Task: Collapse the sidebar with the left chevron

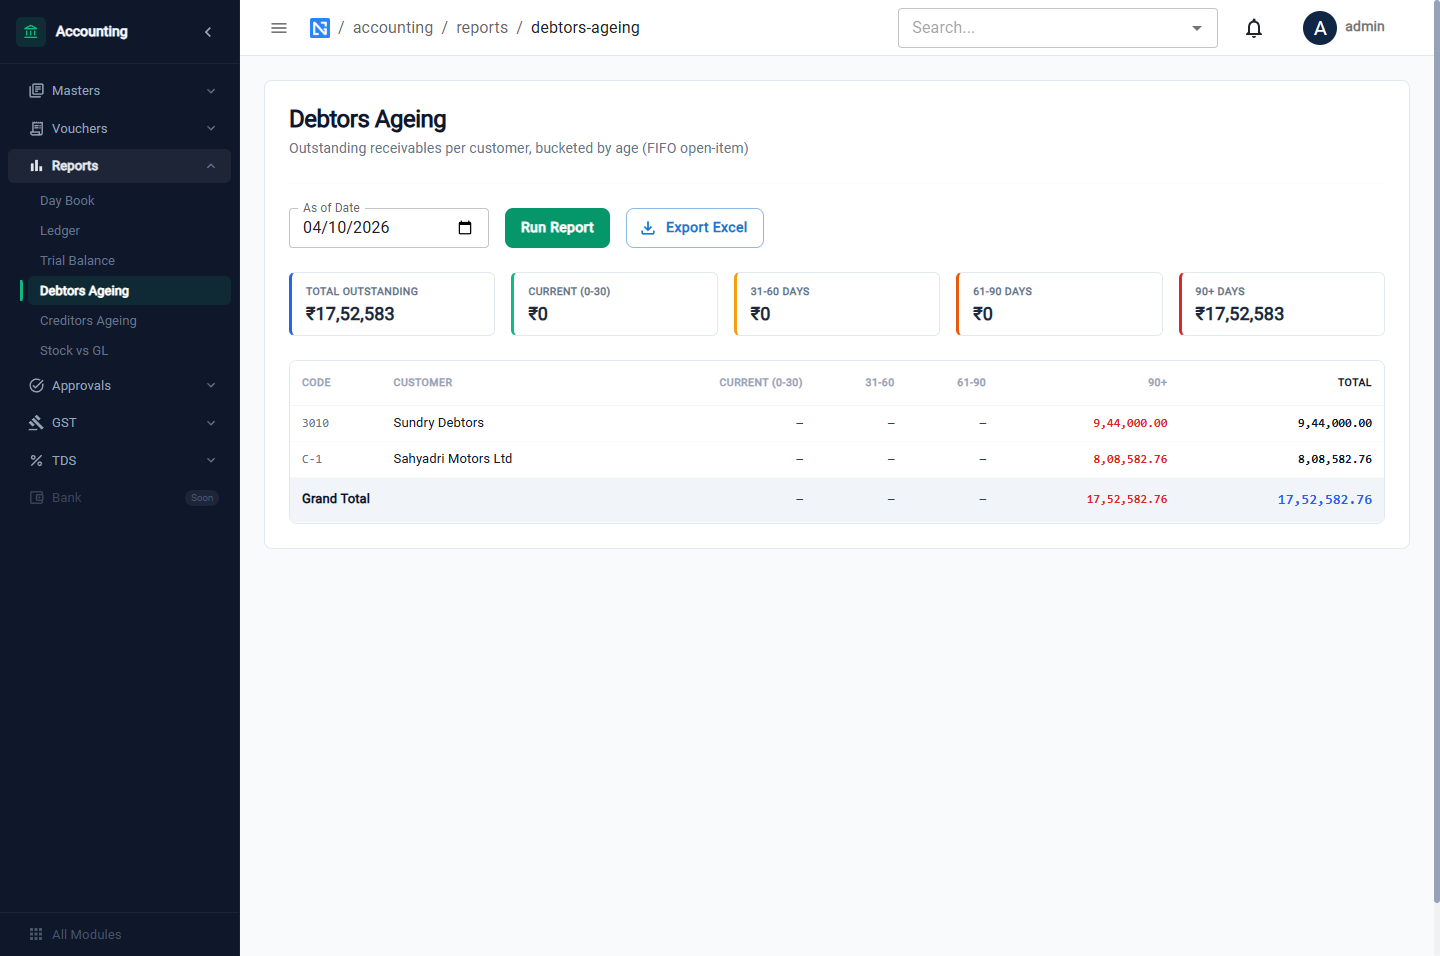Action: 208,32
